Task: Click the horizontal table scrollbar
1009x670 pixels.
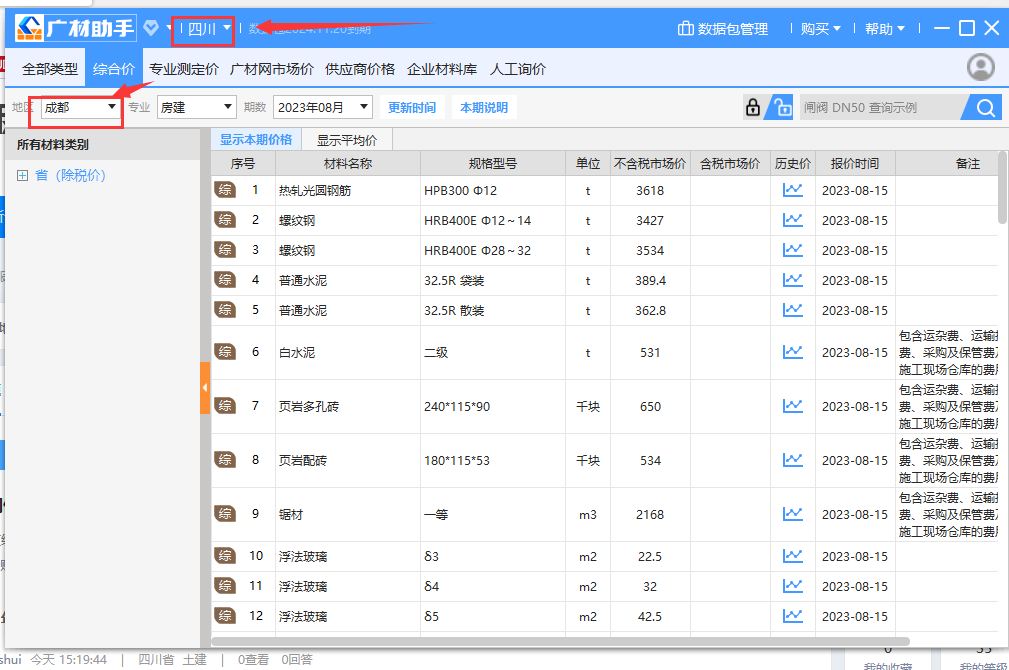Action: [x=560, y=641]
